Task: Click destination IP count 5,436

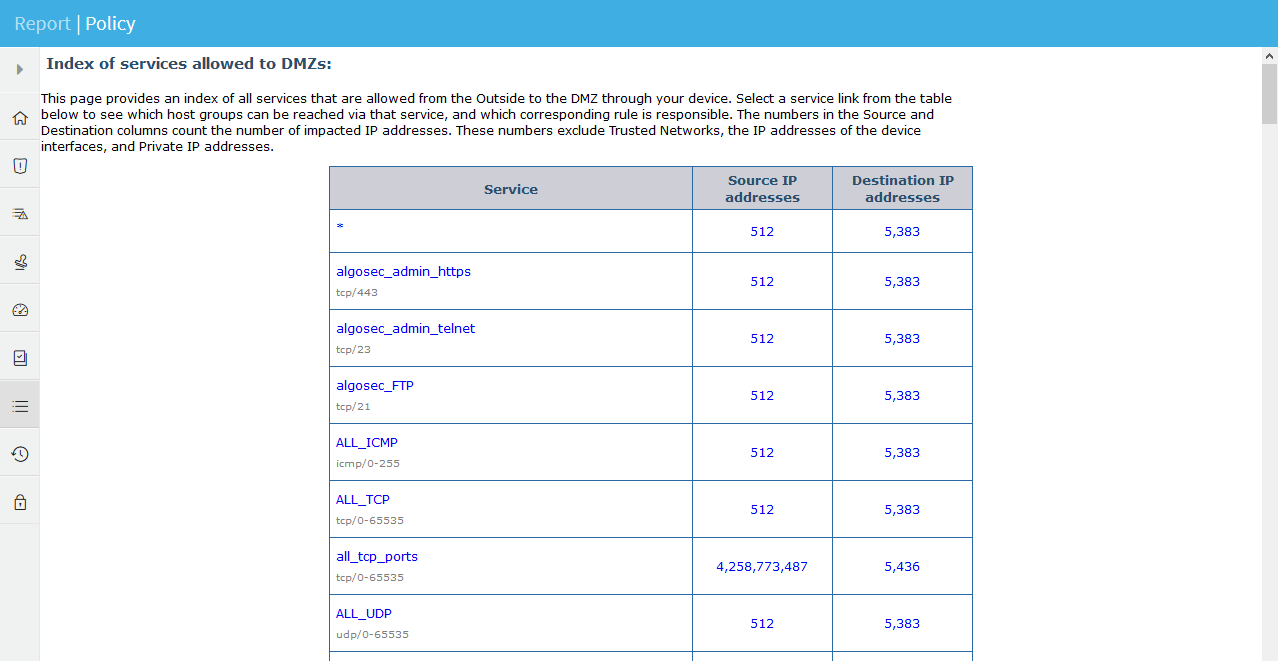Action: pos(901,566)
